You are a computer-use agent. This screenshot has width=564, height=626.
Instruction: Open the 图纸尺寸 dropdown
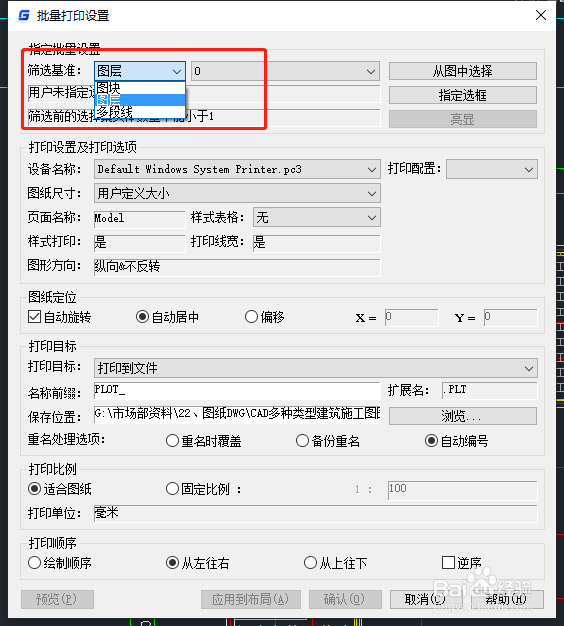click(x=237, y=194)
